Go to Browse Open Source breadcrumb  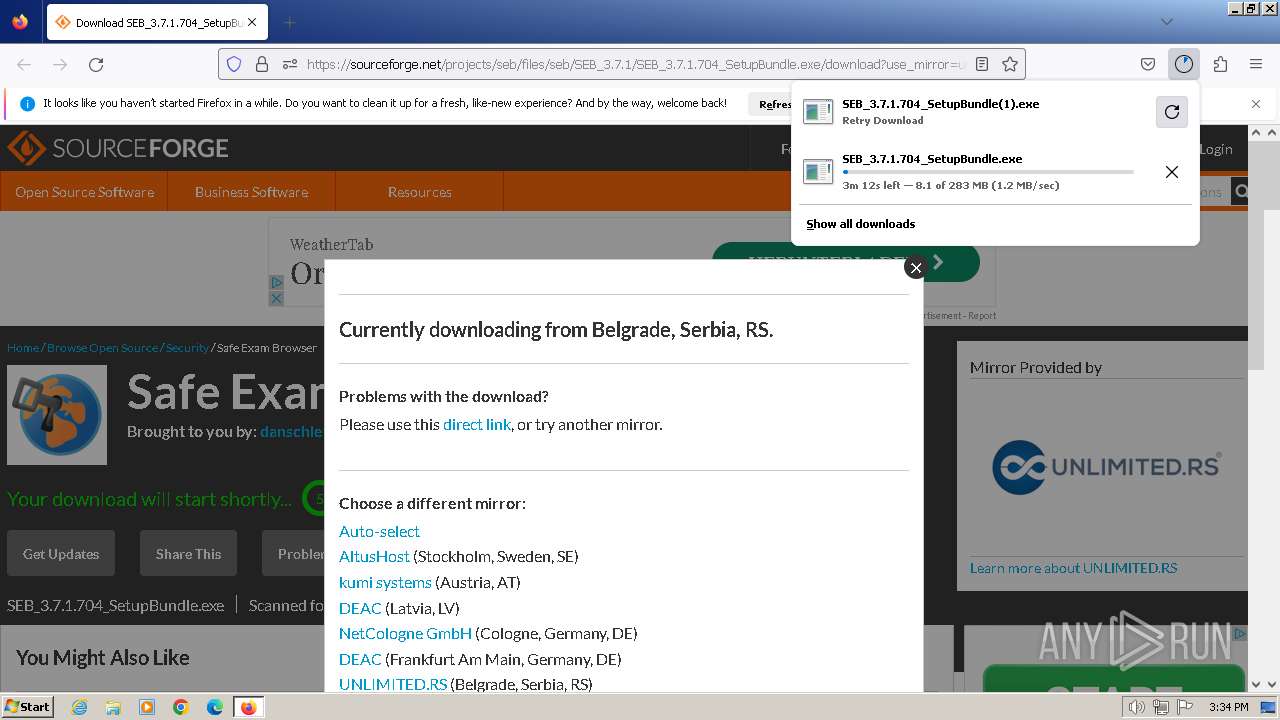(x=102, y=348)
